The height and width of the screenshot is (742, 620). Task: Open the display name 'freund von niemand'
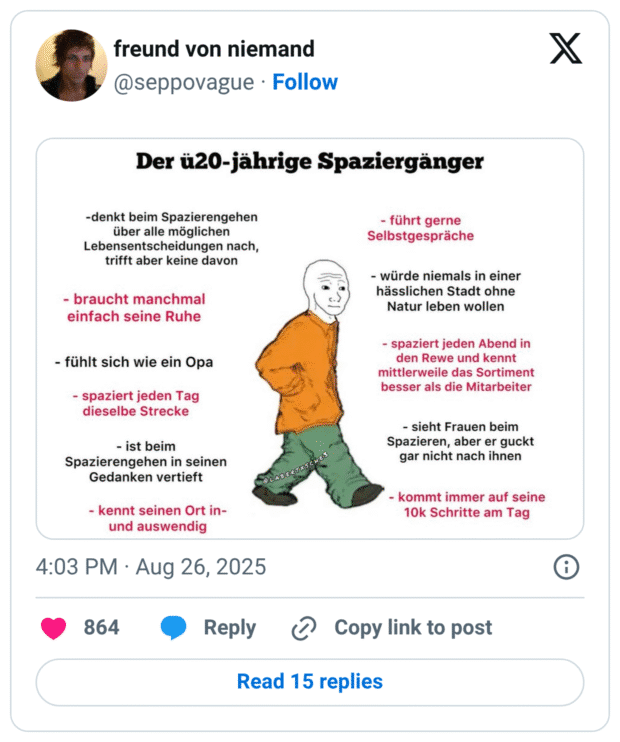(214, 48)
